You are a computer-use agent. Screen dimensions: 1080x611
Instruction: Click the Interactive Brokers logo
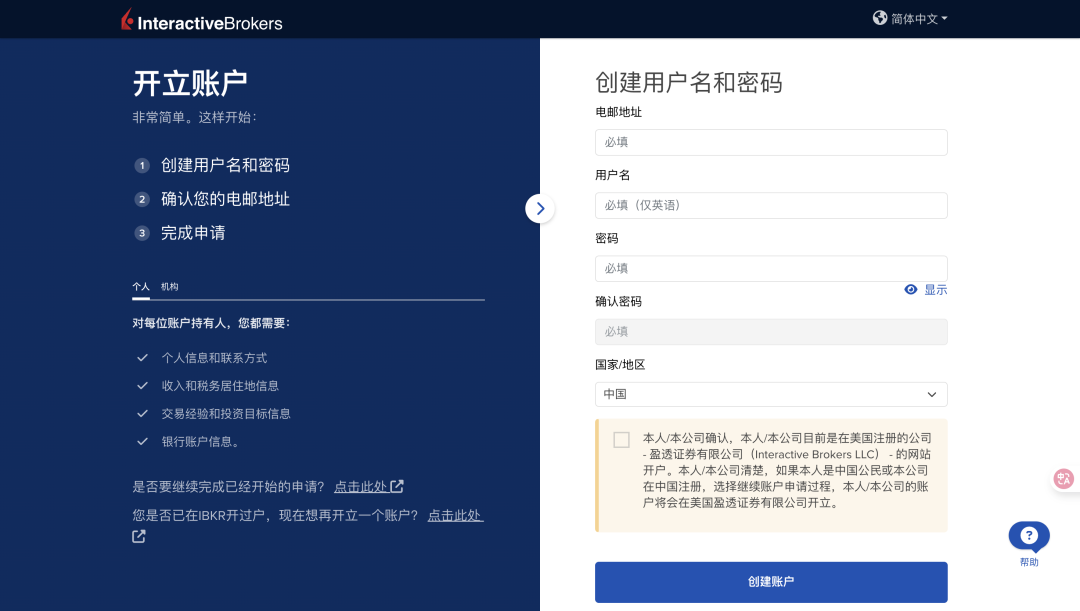(x=202, y=20)
